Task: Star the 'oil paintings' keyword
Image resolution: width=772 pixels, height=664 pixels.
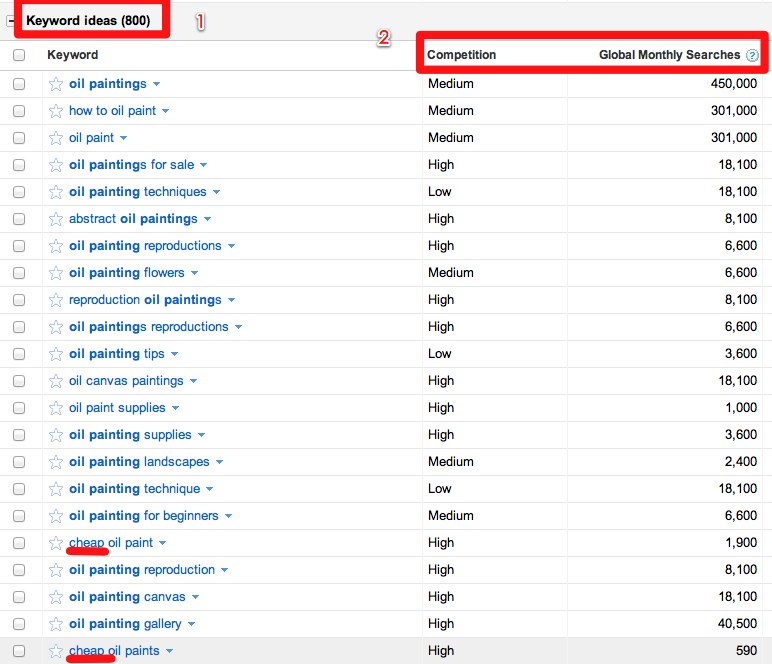Action: tap(56, 84)
